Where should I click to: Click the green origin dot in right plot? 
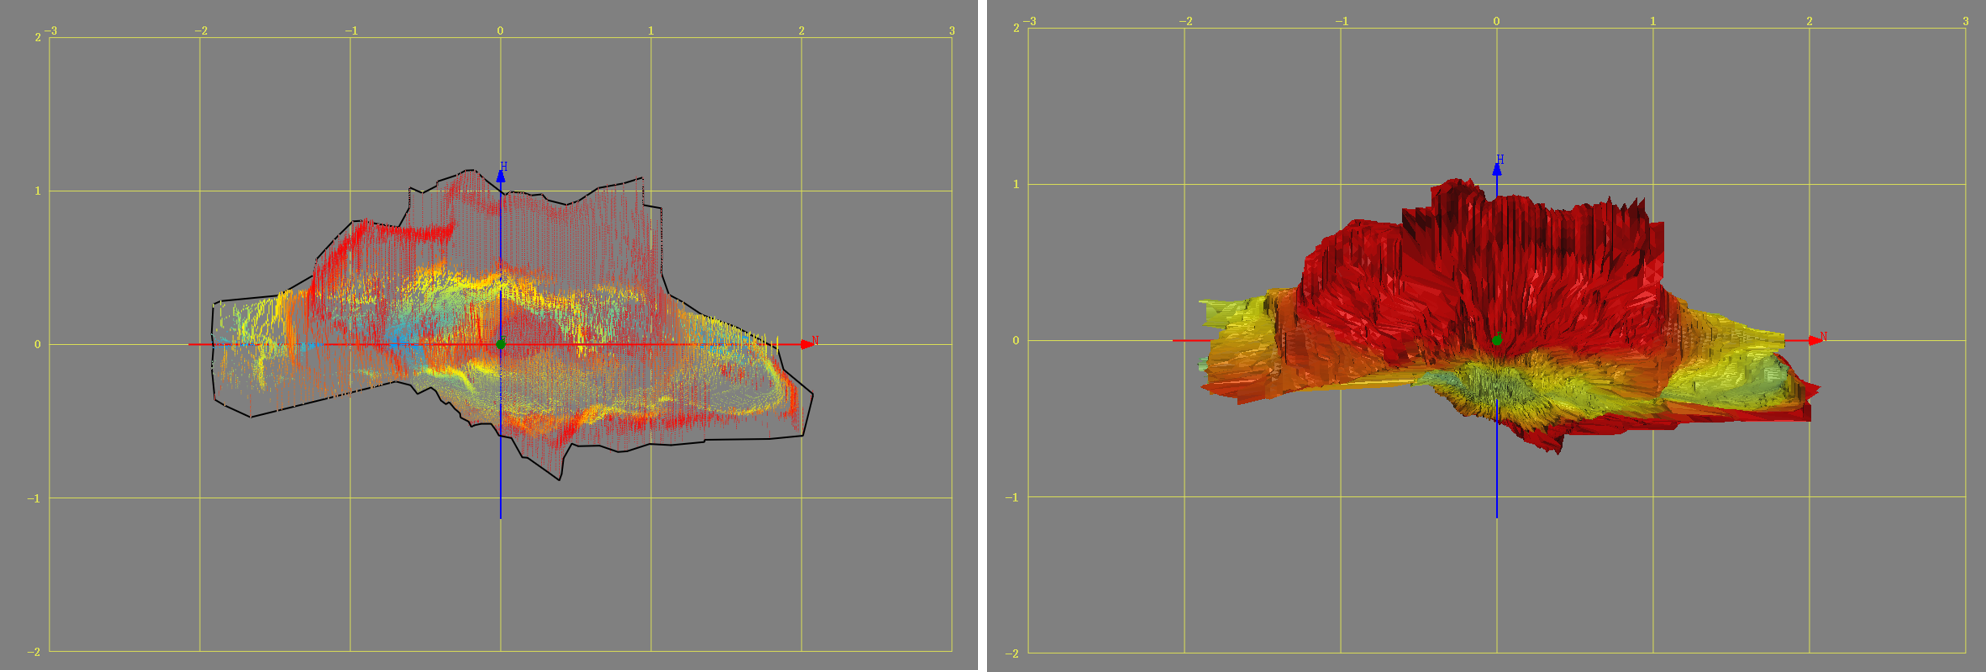click(x=1497, y=340)
